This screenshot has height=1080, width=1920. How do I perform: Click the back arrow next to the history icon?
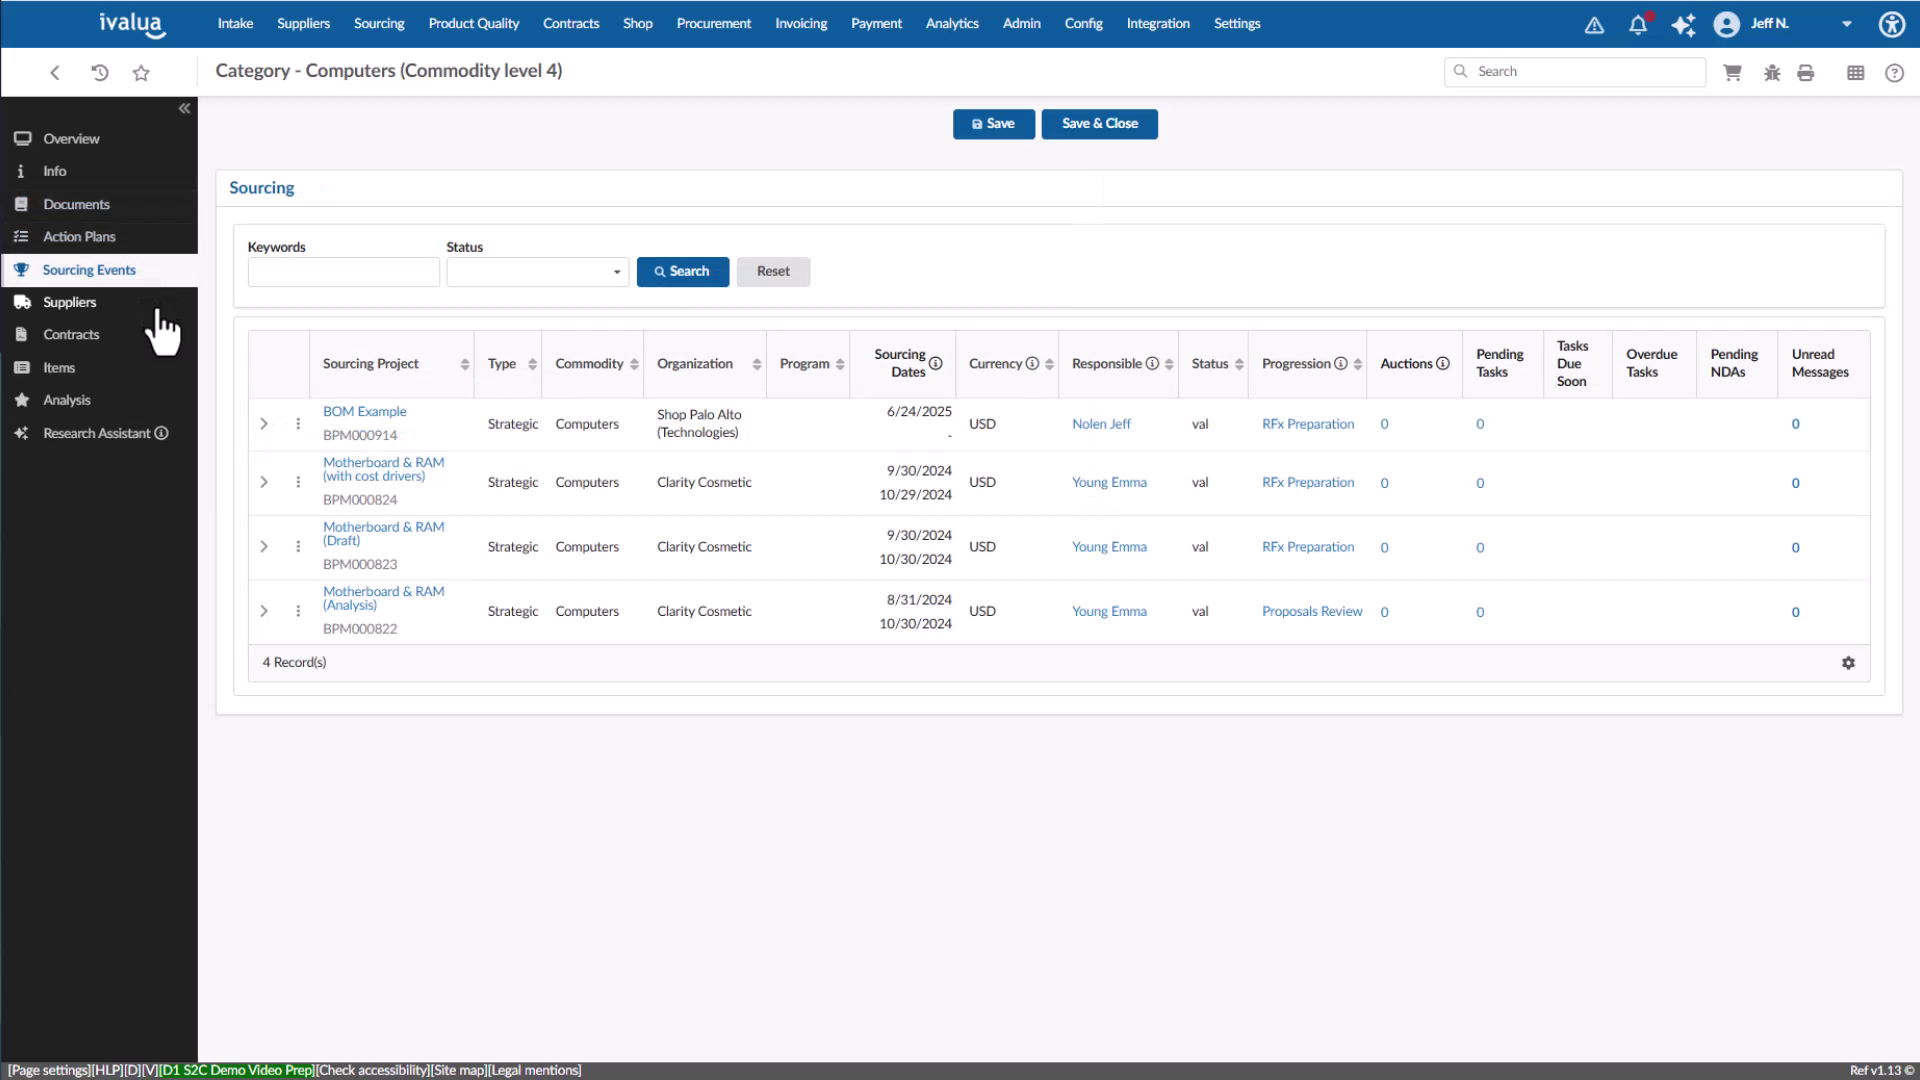click(x=54, y=73)
